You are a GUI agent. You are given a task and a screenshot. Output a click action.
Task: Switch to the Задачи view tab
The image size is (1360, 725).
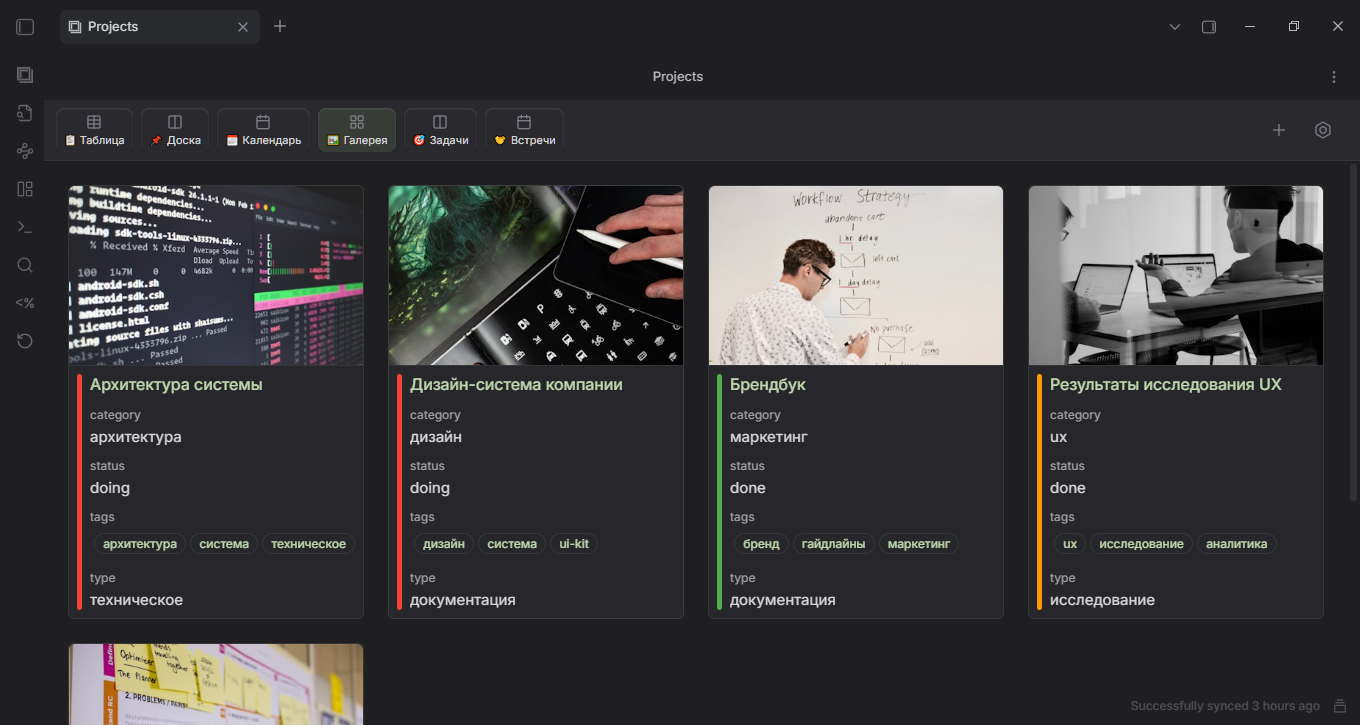click(440, 130)
